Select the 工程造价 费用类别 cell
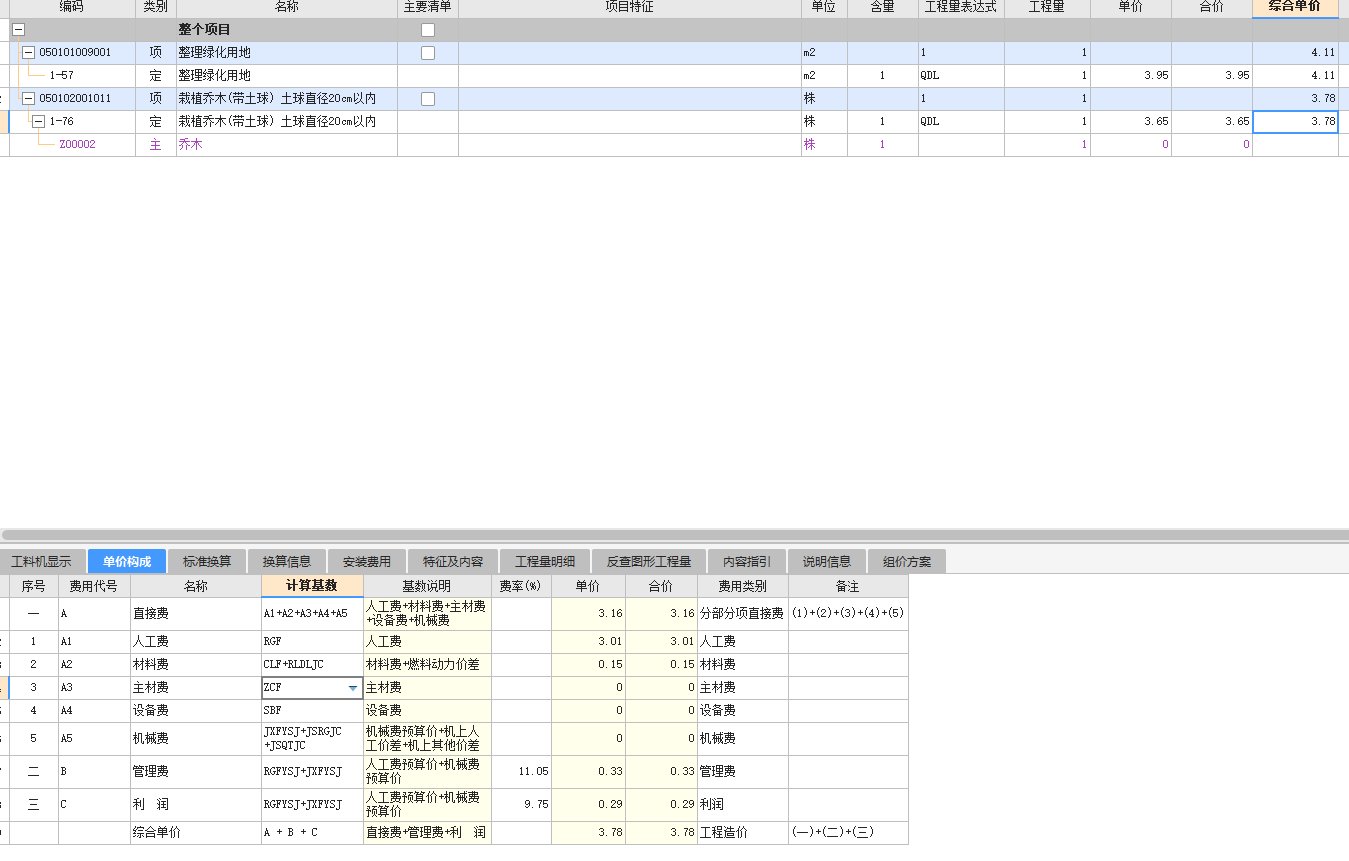1349x861 pixels. click(x=743, y=833)
